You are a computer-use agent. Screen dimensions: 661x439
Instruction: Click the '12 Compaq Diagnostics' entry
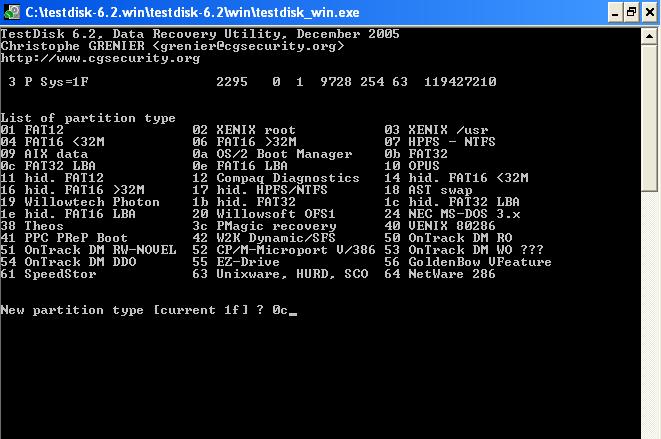[276, 178]
